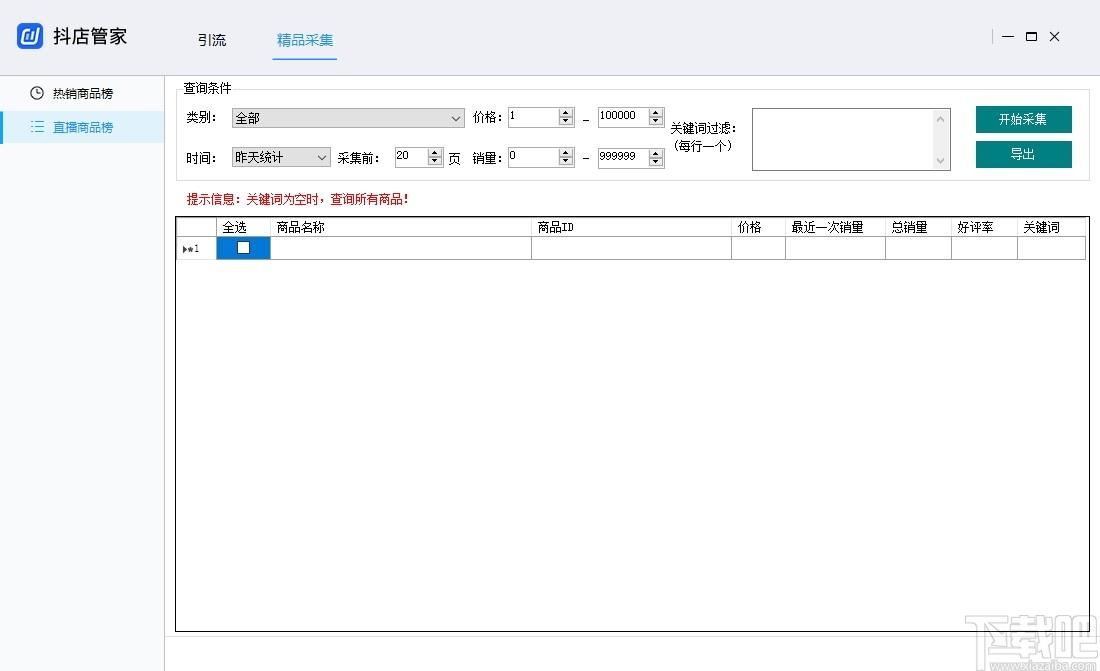The height and width of the screenshot is (671, 1100).
Task: Open the 时间 dropdown showing 昨天统计
Action: point(281,157)
